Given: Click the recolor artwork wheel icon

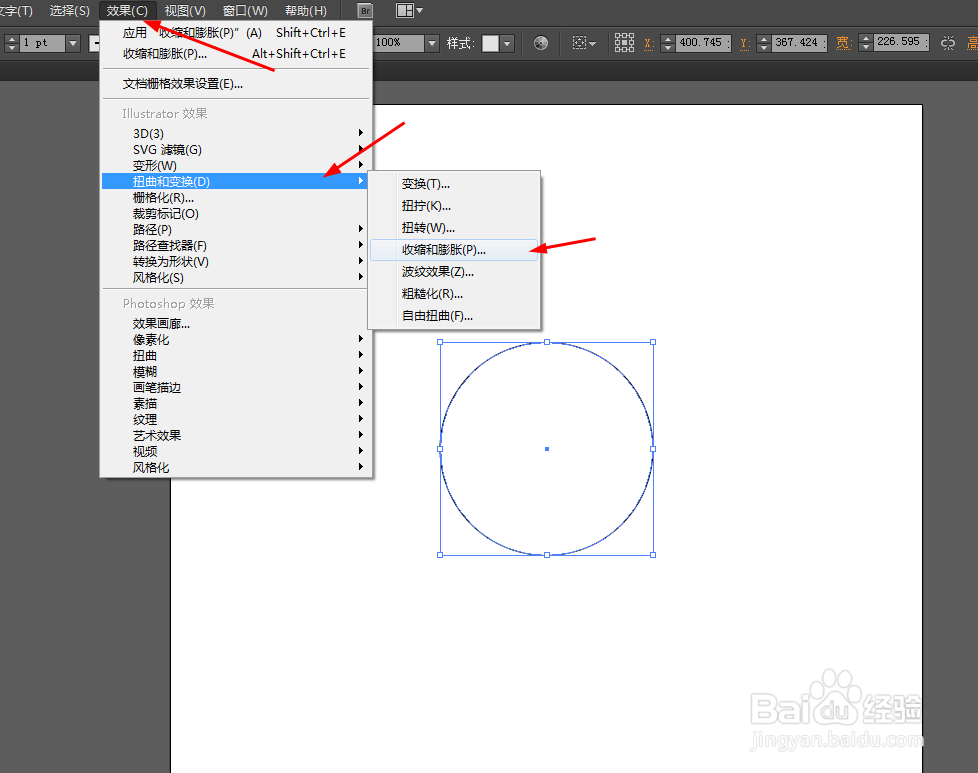Looking at the screenshot, I should (541, 43).
